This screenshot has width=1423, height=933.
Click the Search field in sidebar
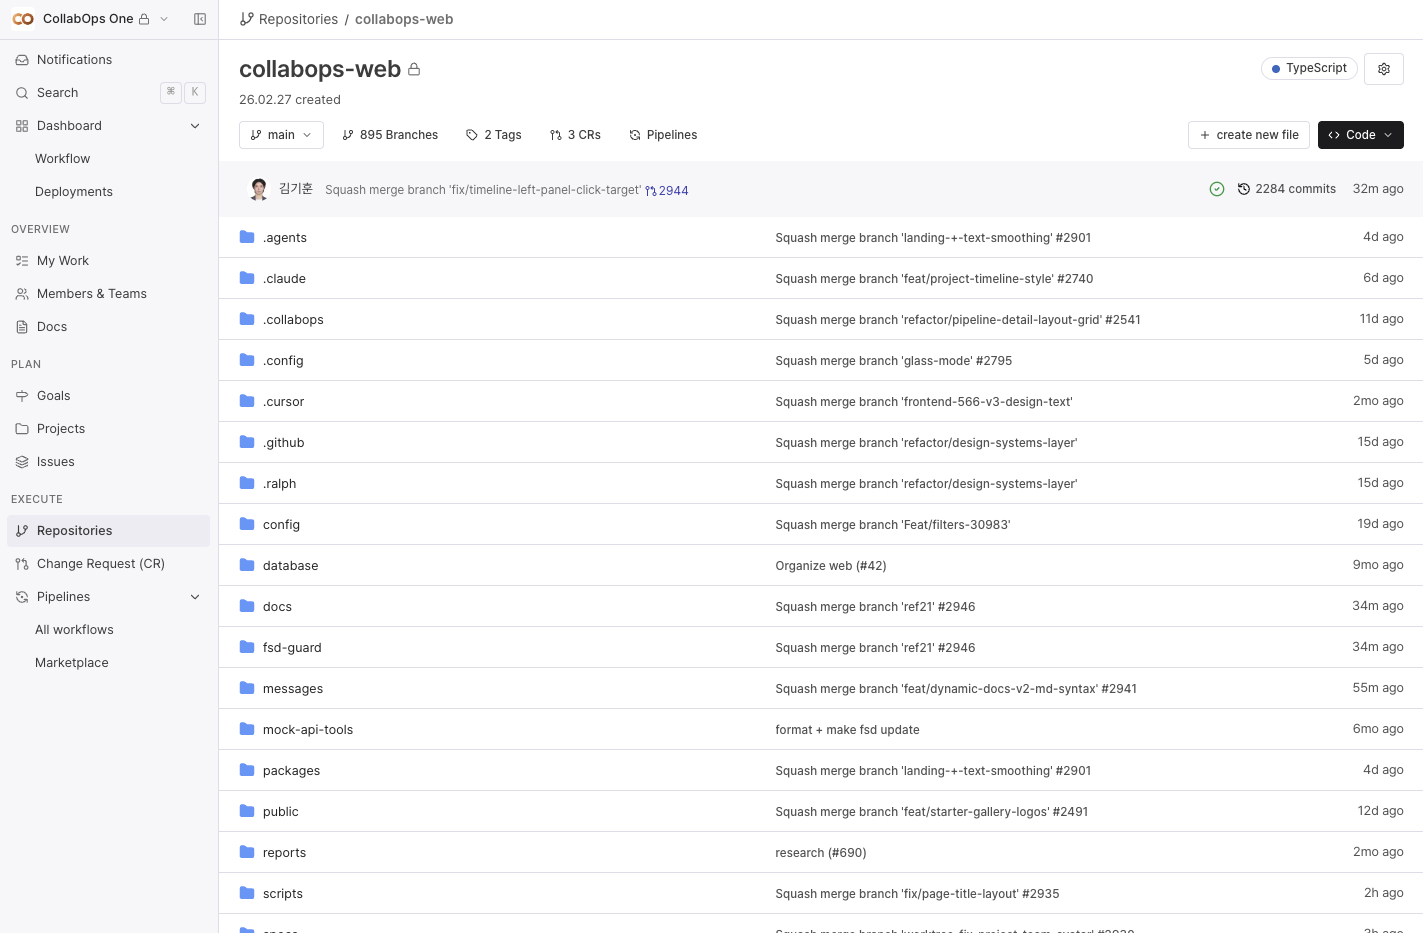108,93
